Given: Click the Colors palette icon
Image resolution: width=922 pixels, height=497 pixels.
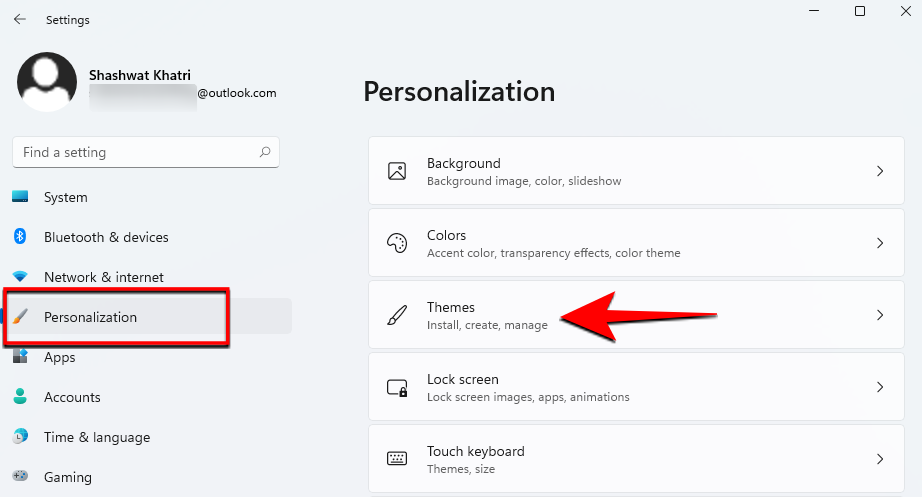Looking at the screenshot, I should (x=397, y=243).
